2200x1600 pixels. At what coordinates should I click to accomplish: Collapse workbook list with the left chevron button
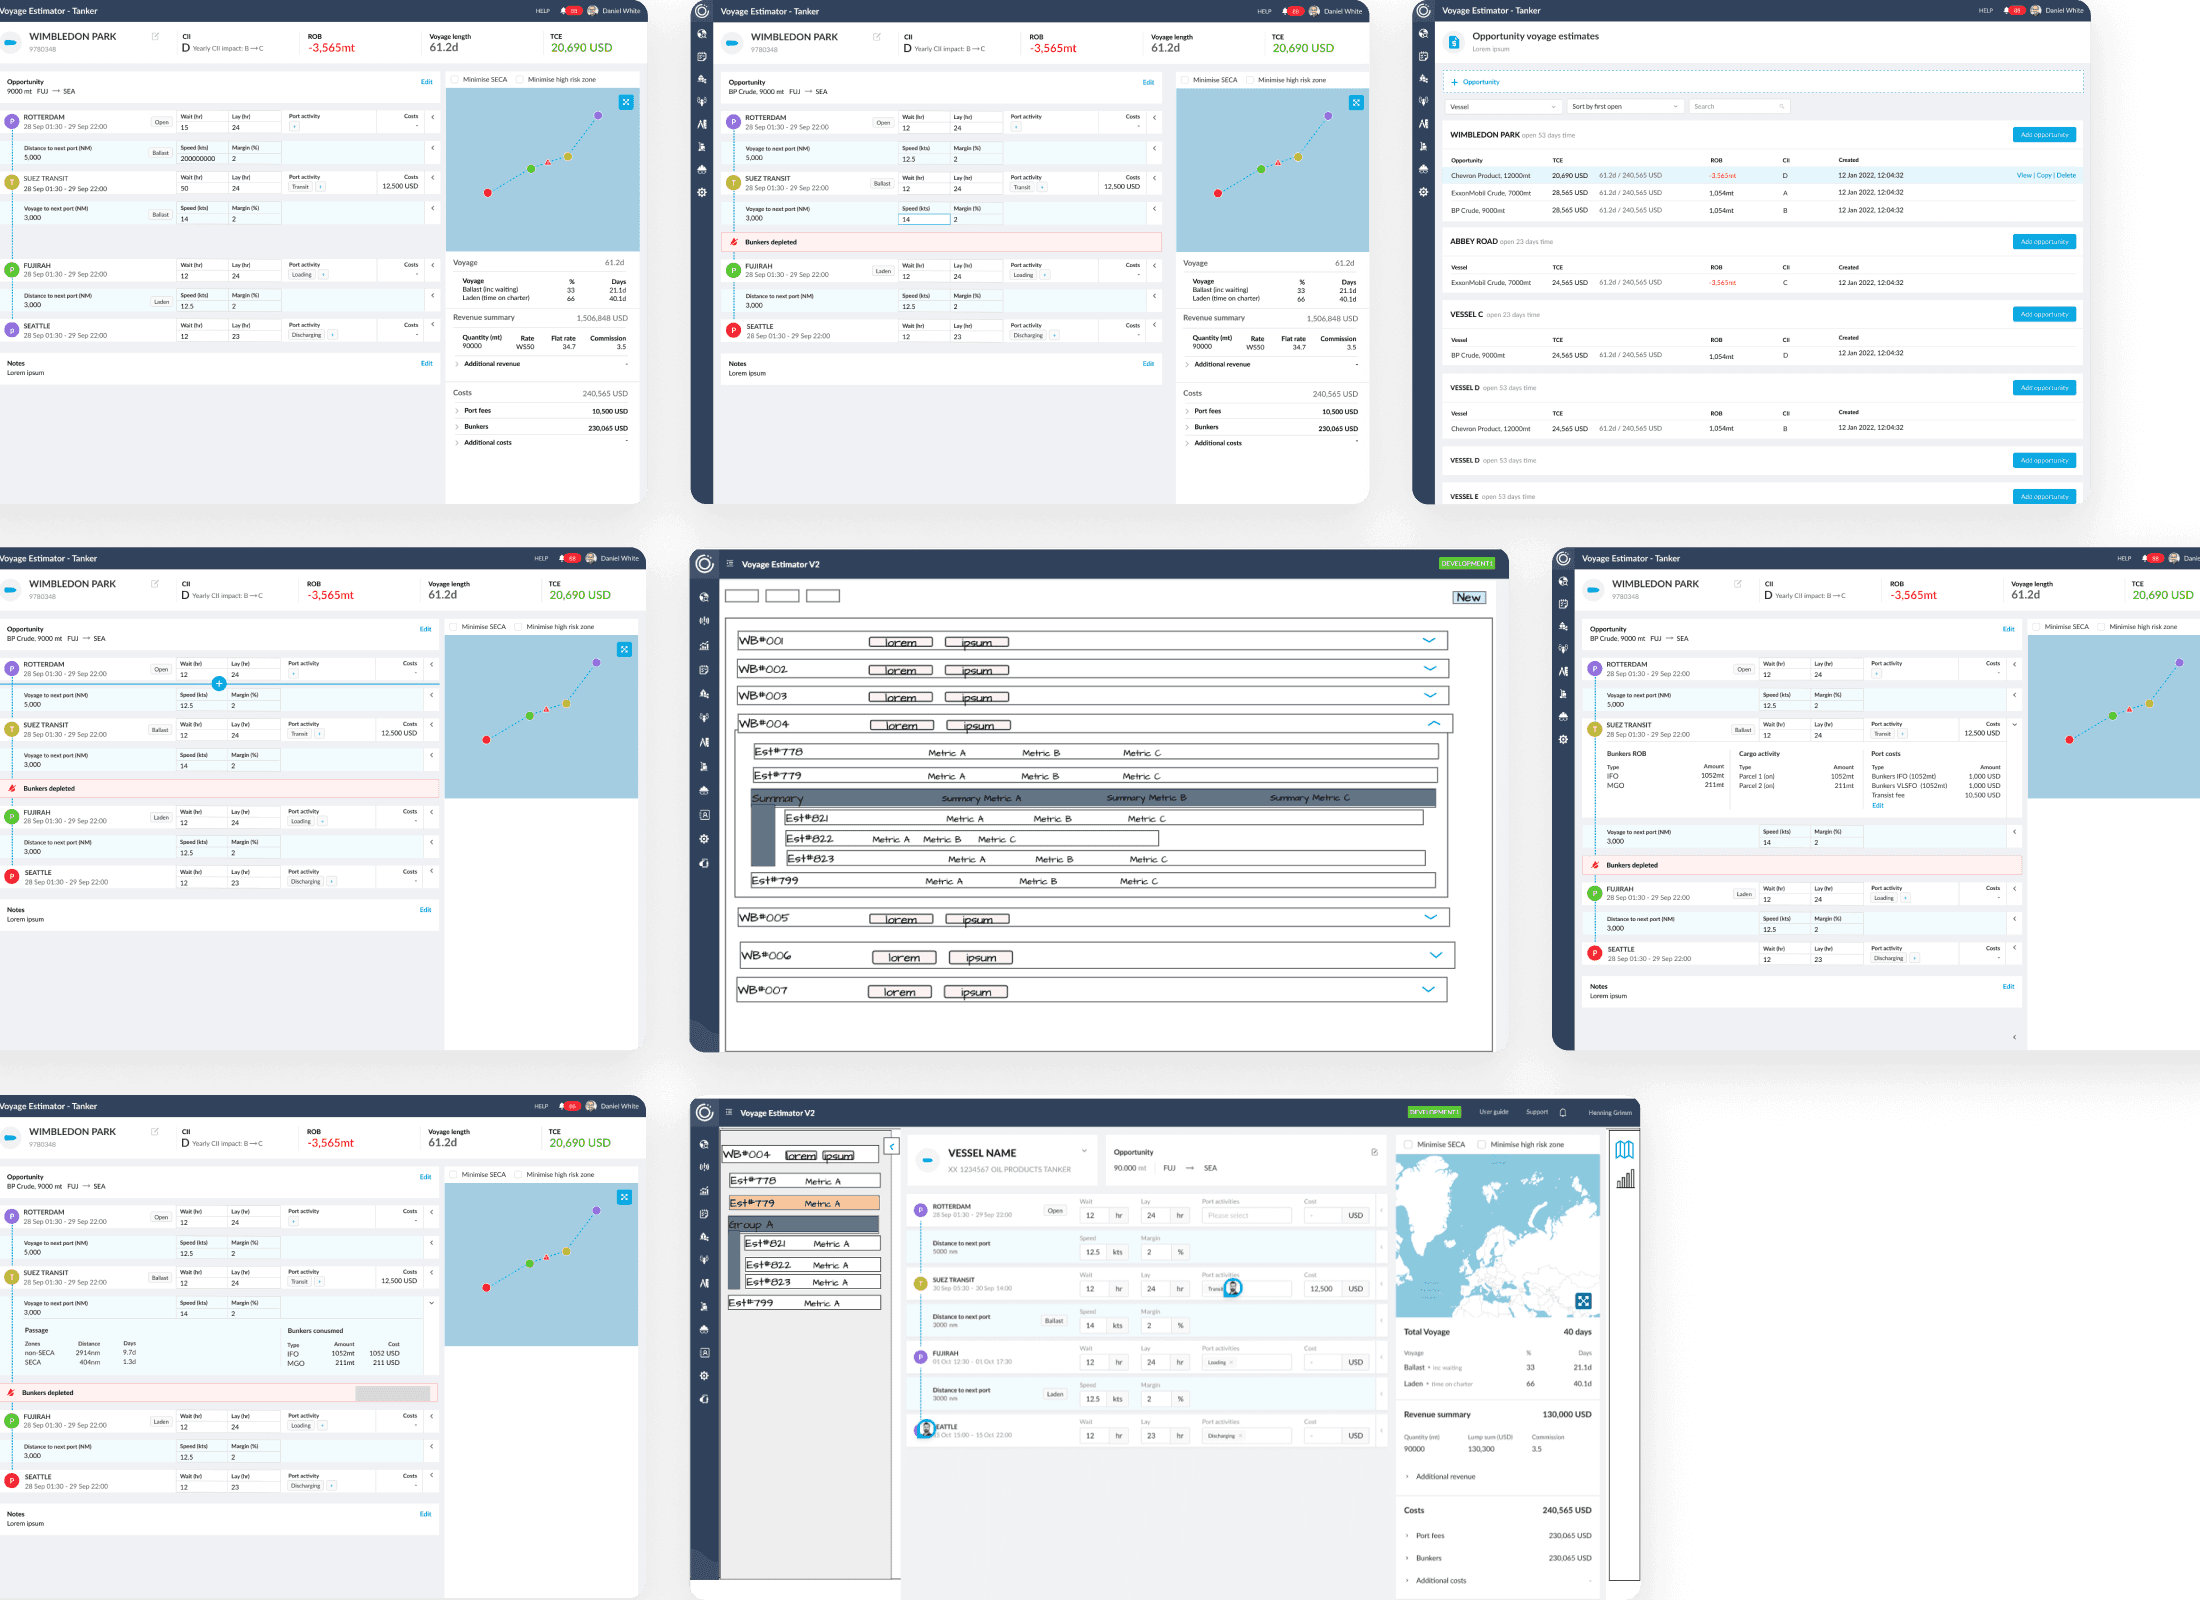(x=892, y=1146)
